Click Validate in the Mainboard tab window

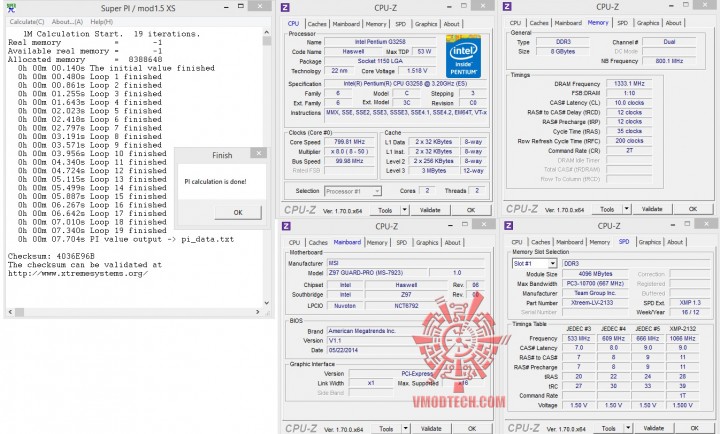click(431, 428)
